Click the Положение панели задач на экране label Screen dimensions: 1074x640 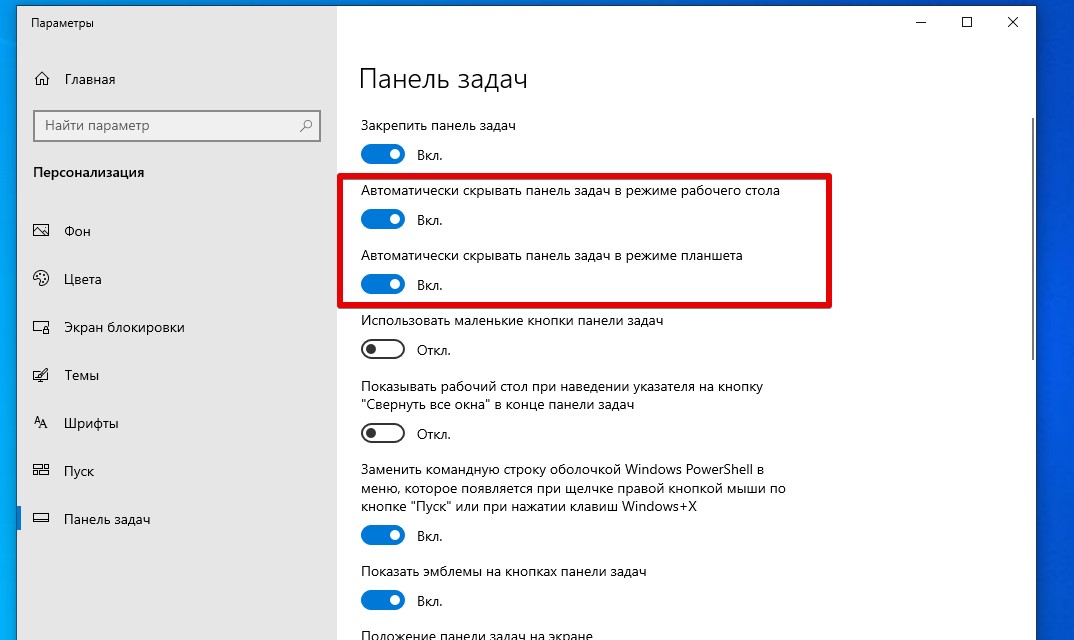coord(477,635)
